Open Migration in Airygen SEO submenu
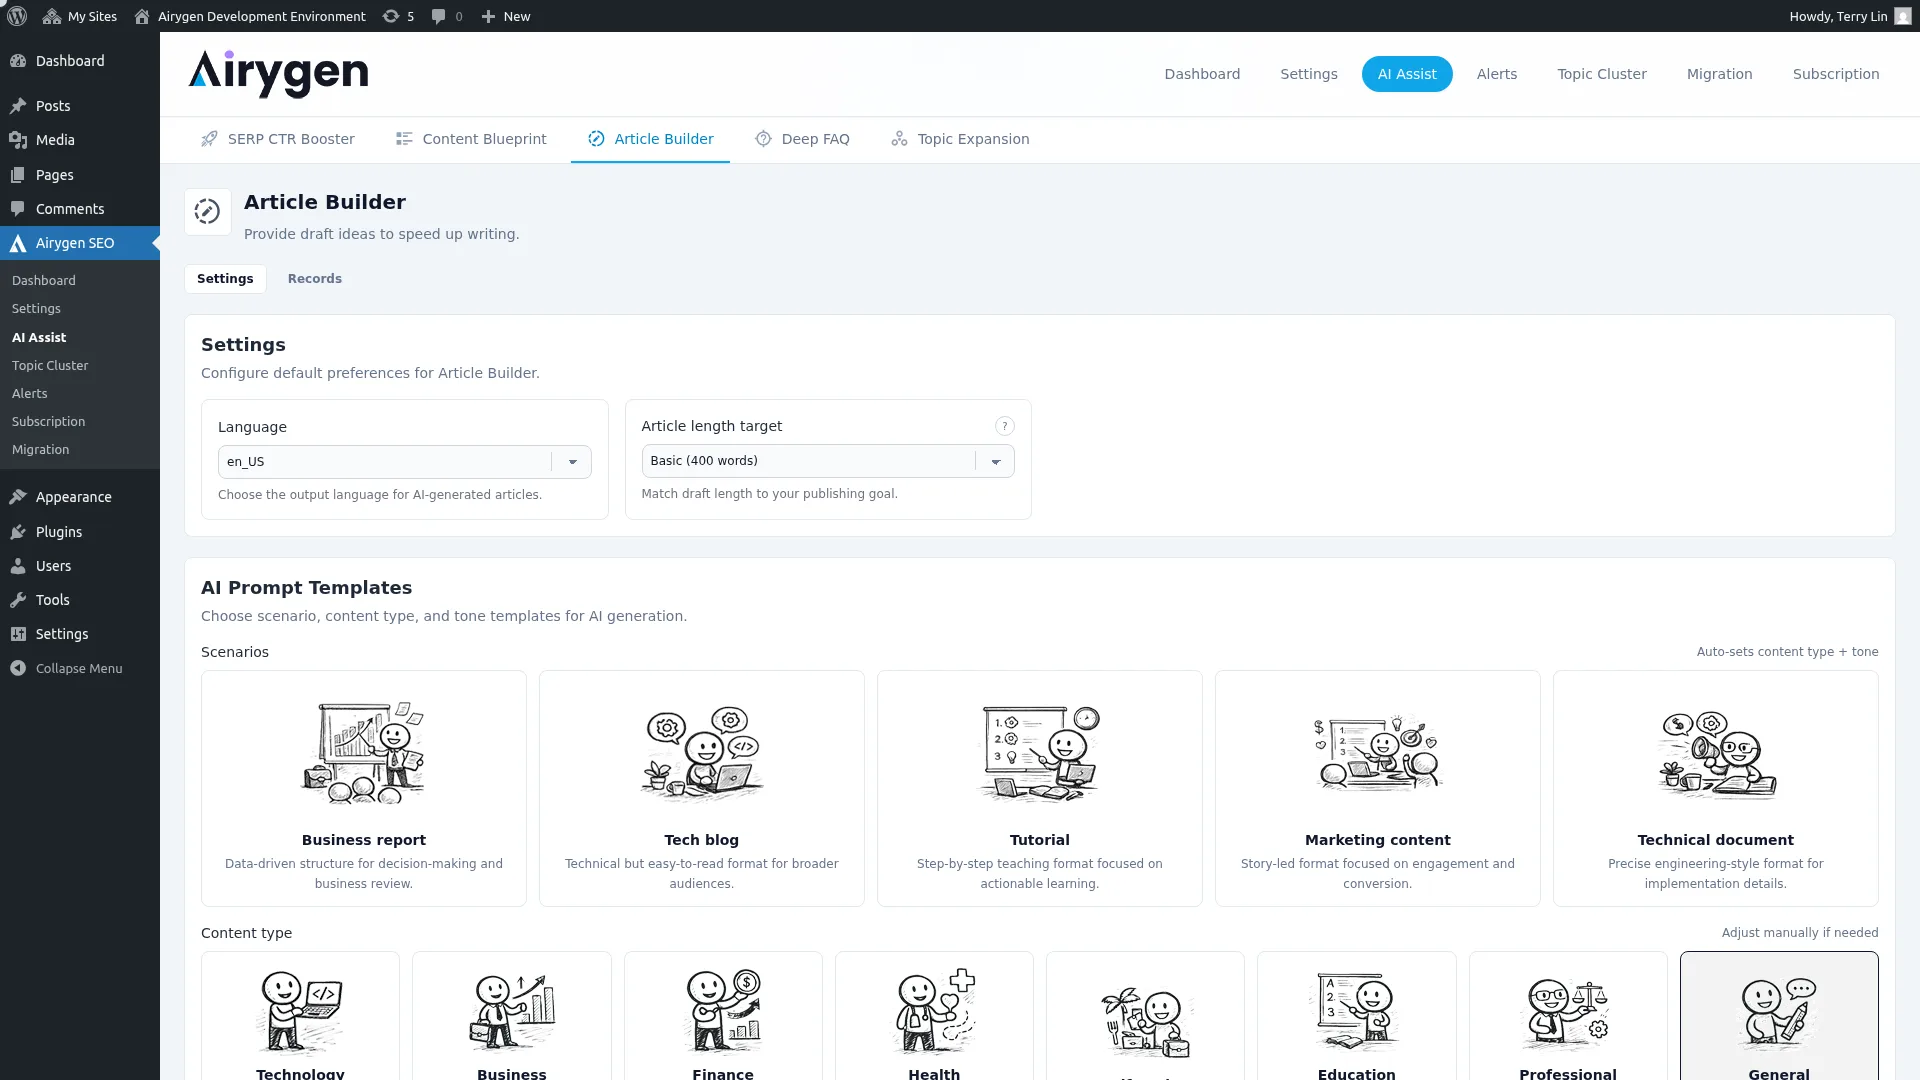 coord(41,450)
